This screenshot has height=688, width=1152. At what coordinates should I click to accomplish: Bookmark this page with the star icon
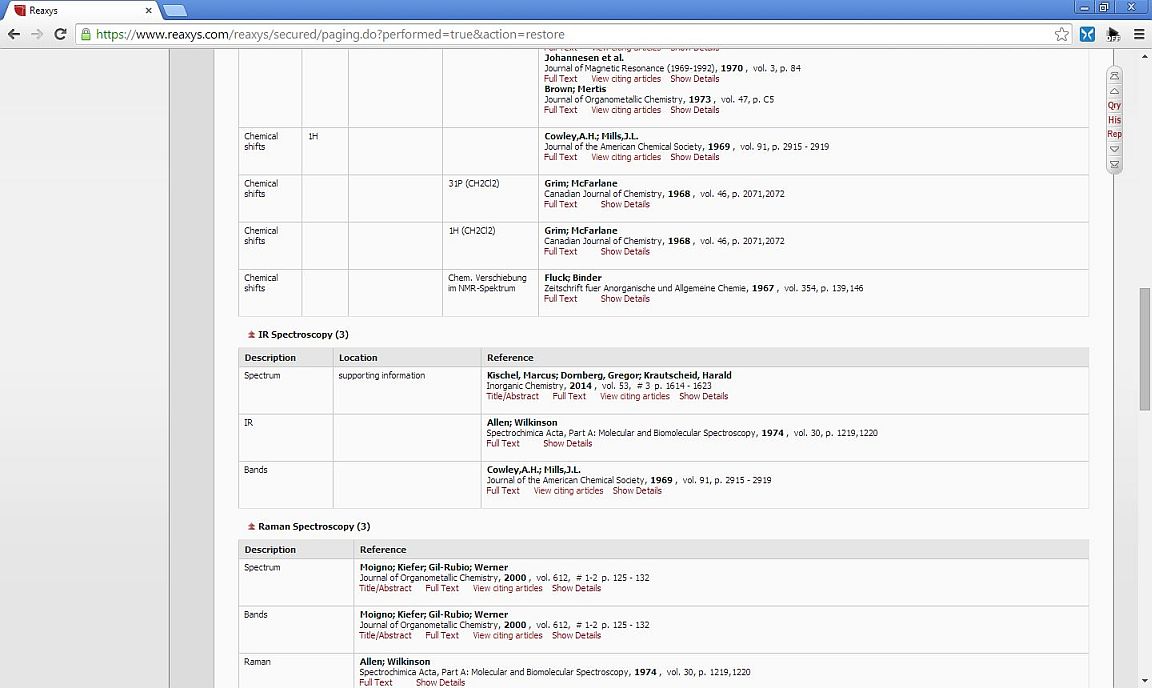point(1062,34)
